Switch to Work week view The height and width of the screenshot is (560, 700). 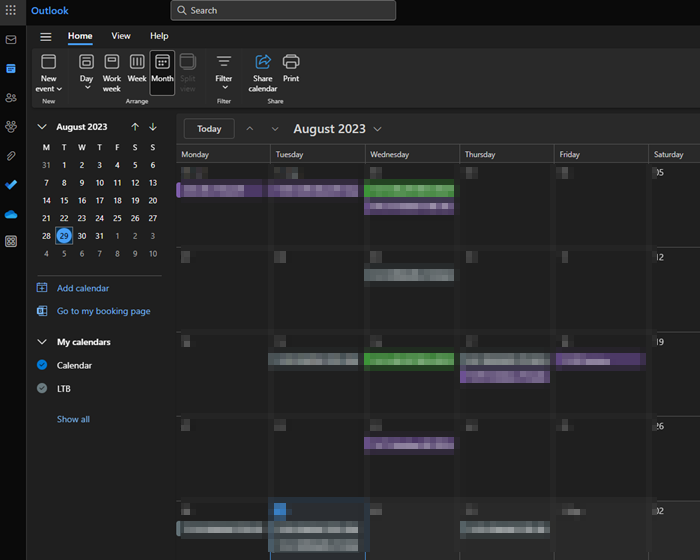(x=112, y=73)
